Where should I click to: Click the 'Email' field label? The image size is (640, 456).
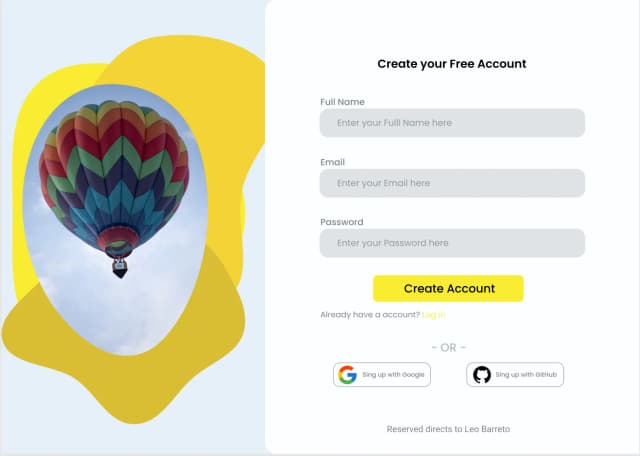[333, 162]
